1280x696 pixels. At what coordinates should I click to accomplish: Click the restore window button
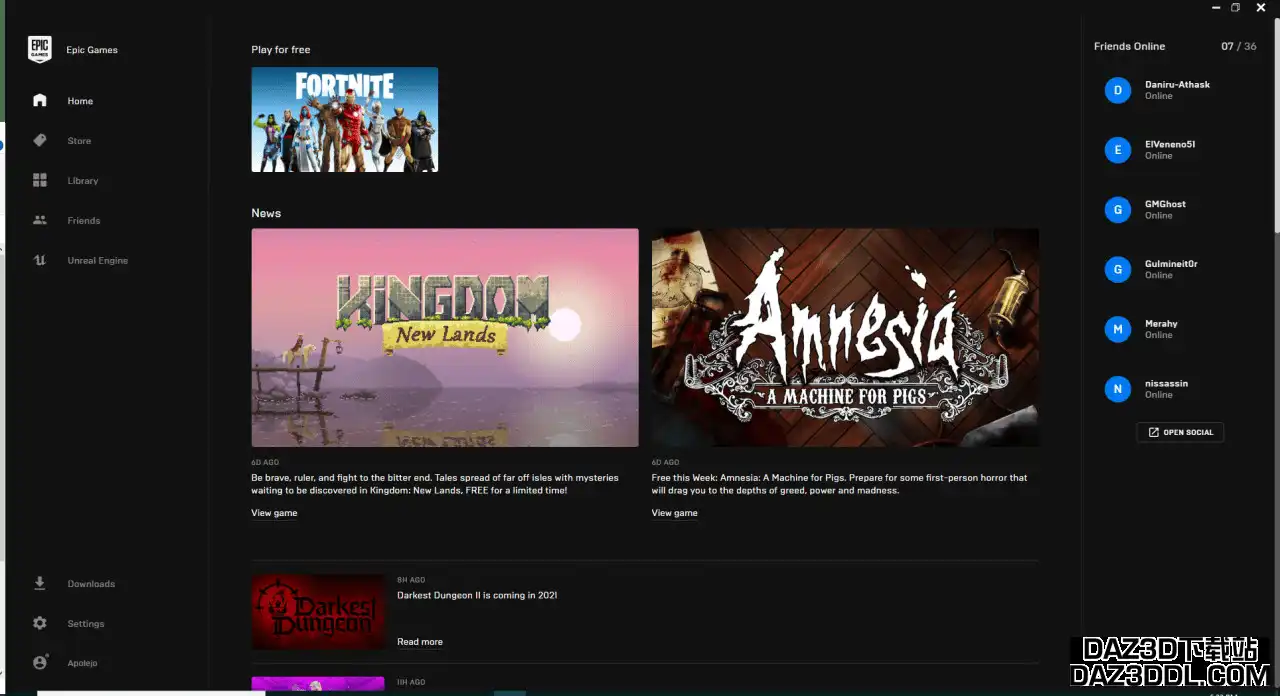tap(1235, 7)
